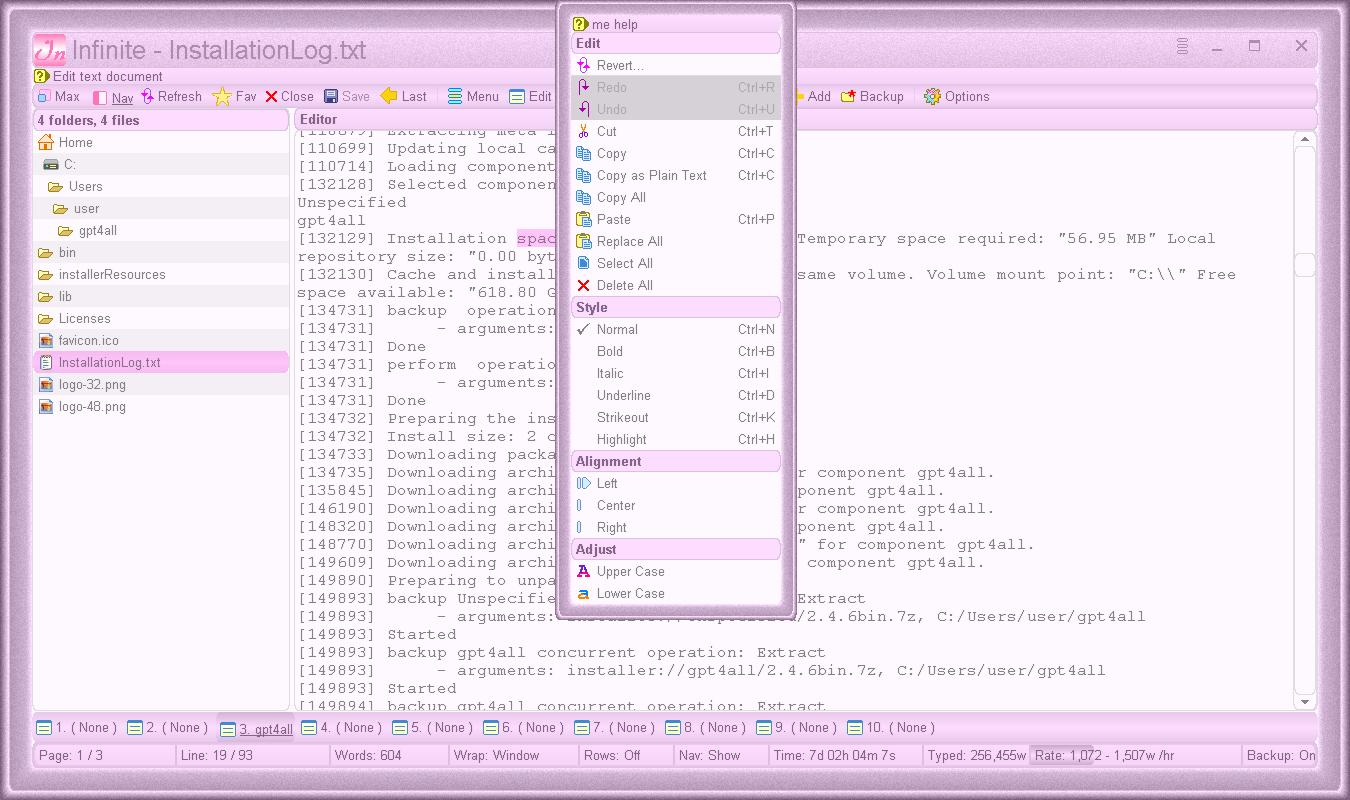Image resolution: width=1350 pixels, height=800 pixels.
Task: Open the Menu toolbar item
Action: click(473, 97)
